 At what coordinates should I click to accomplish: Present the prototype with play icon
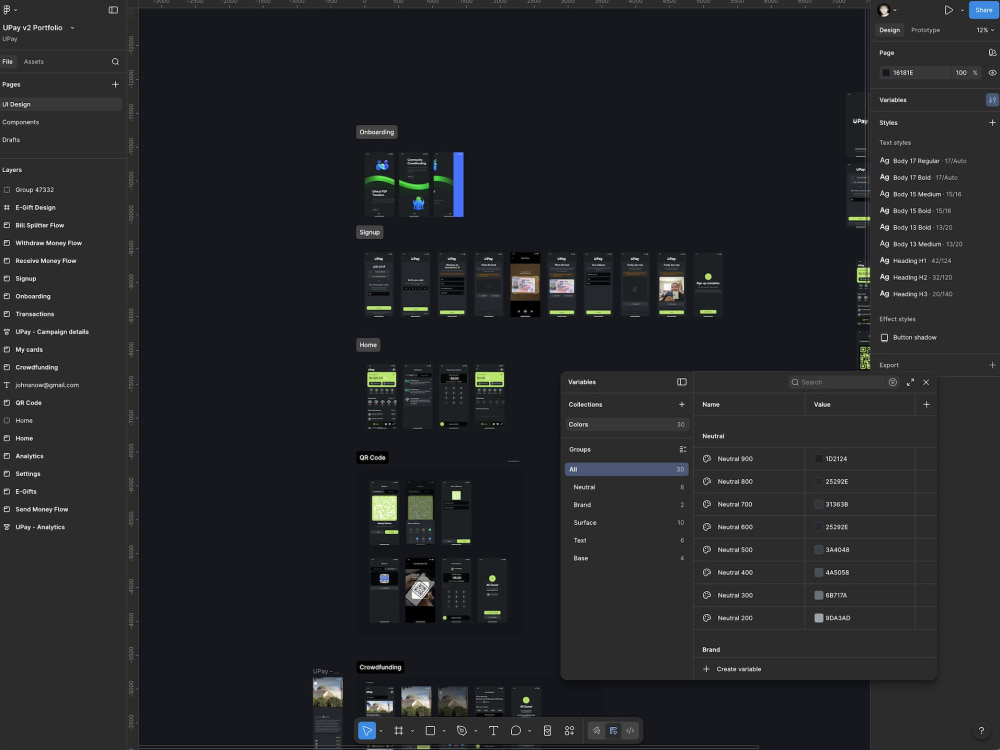948,10
